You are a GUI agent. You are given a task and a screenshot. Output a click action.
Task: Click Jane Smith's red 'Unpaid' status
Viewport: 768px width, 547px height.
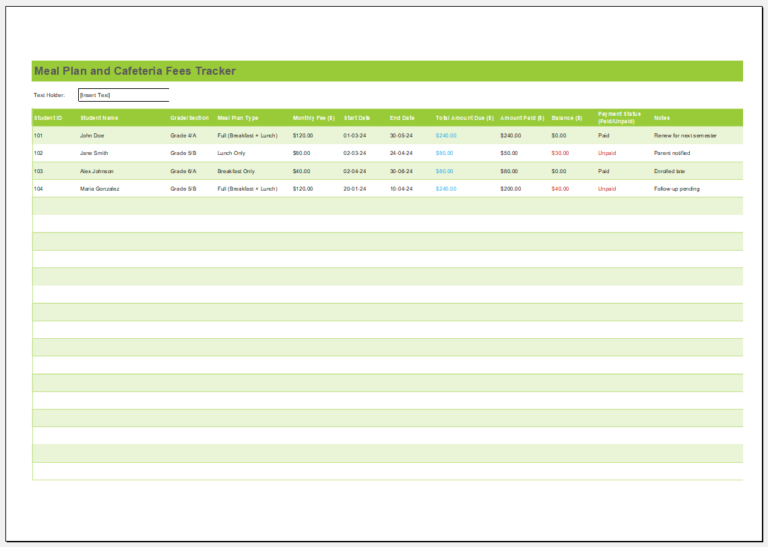[607, 153]
